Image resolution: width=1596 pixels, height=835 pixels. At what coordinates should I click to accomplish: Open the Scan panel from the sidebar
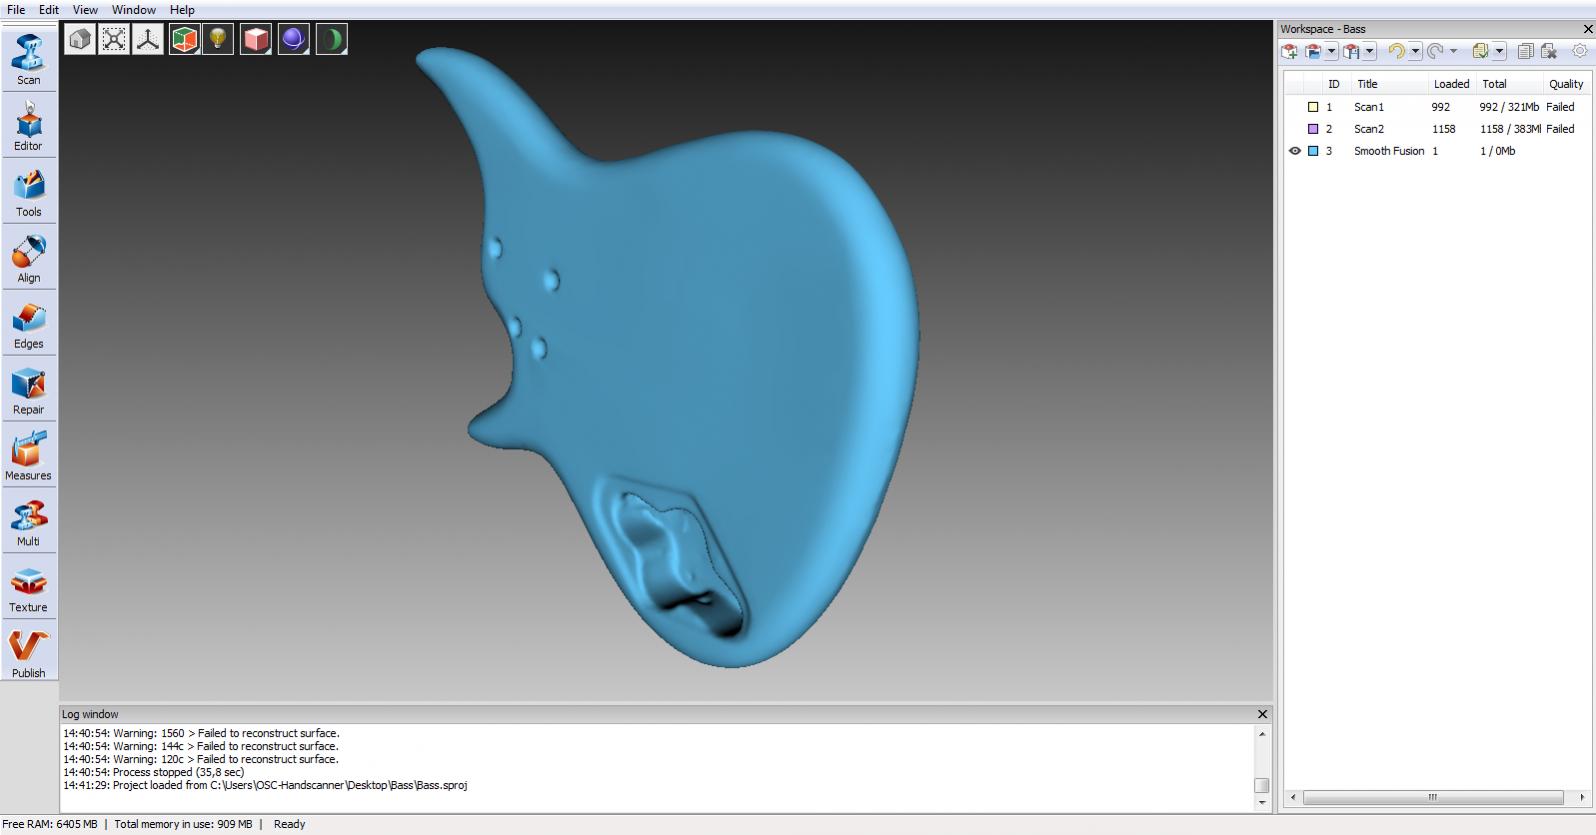pyautogui.click(x=28, y=60)
